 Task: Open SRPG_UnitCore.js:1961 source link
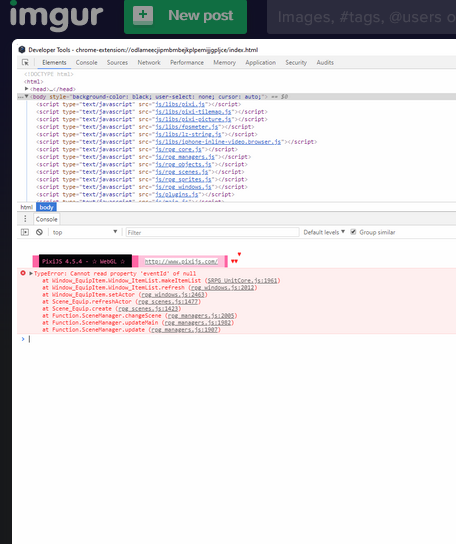coord(242,280)
